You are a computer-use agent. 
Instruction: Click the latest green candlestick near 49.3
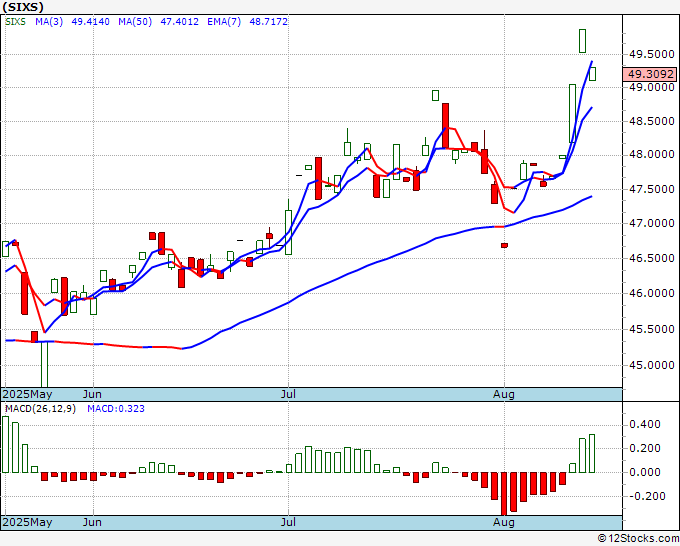pos(592,74)
